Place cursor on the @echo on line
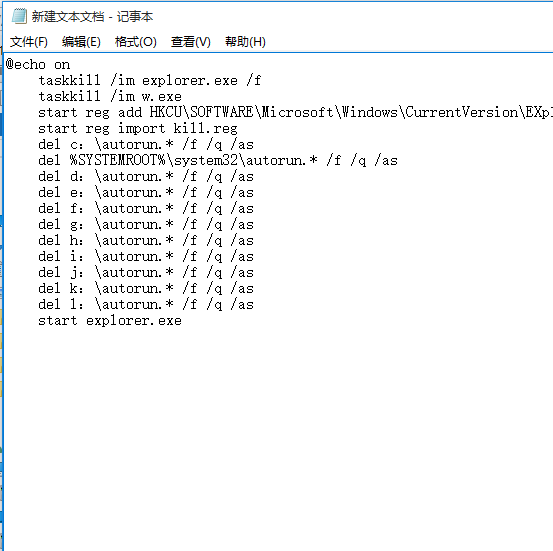This screenshot has height=551, width=553. [x=38, y=65]
